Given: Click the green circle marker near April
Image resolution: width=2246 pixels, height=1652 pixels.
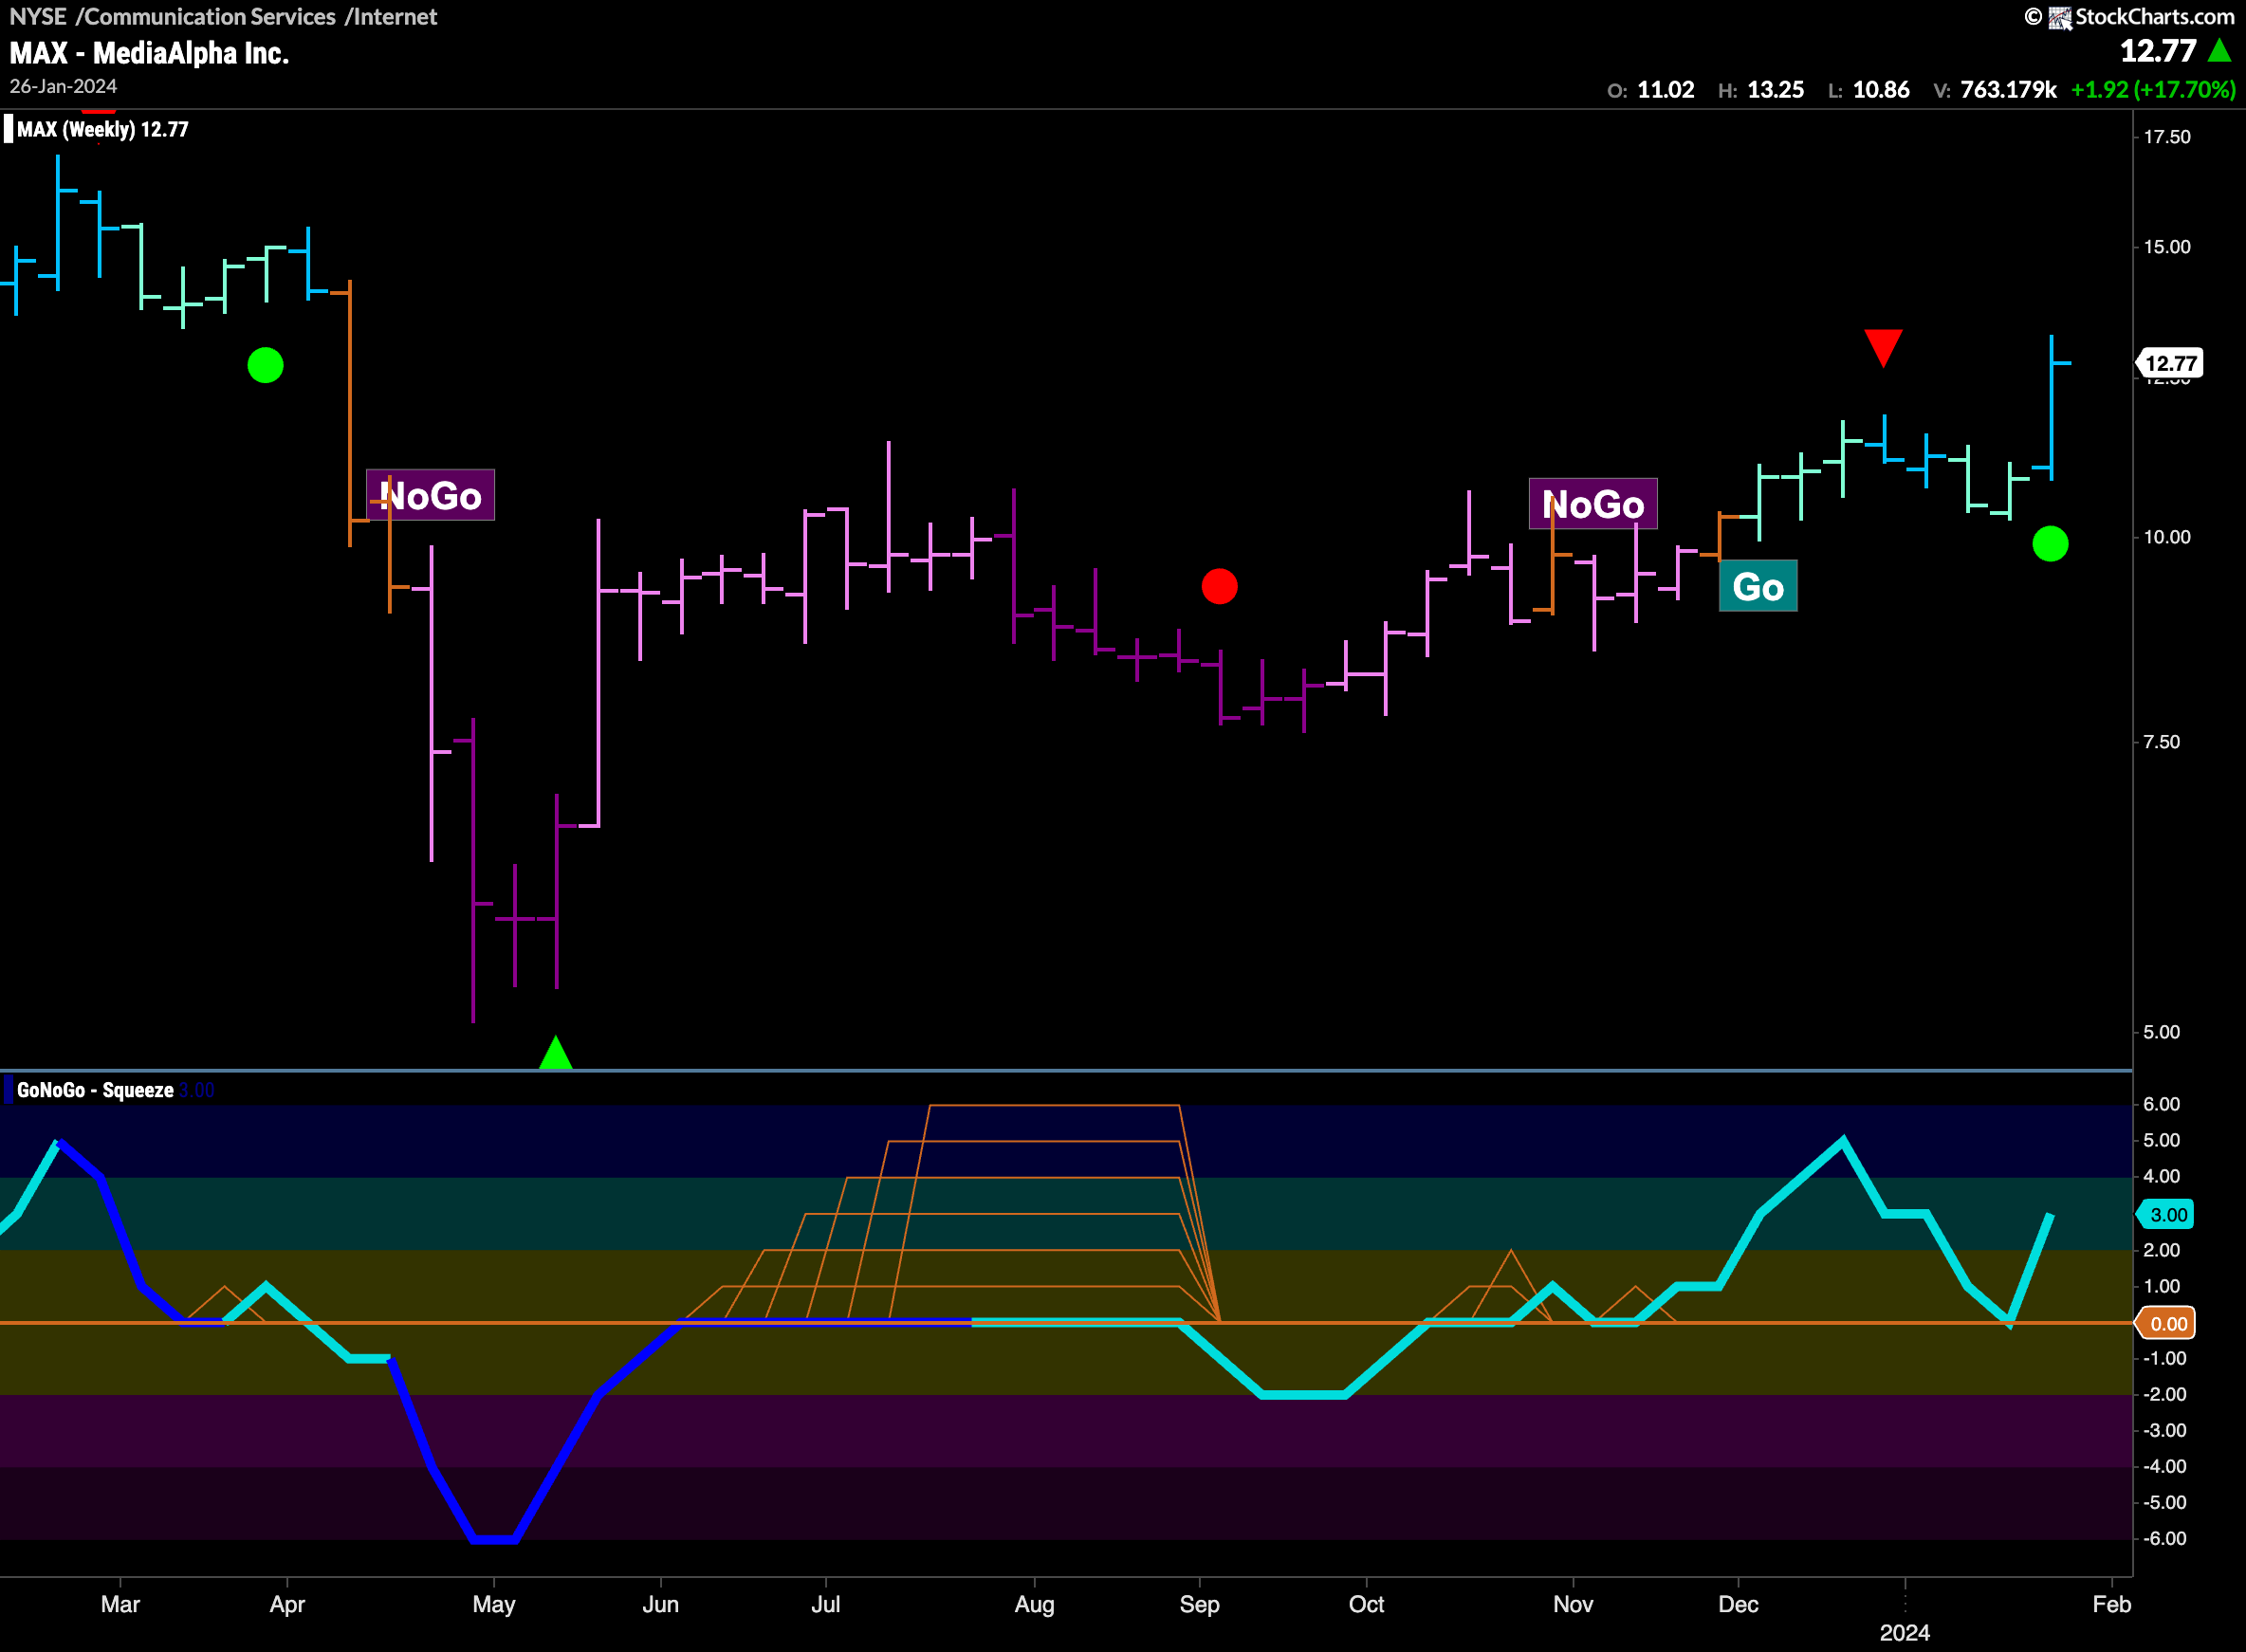Looking at the screenshot, I should coord(265,365).
